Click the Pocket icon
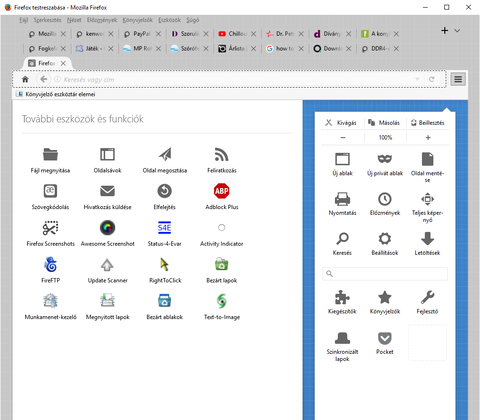Screen dimensions: 480x420 (385, 338)
